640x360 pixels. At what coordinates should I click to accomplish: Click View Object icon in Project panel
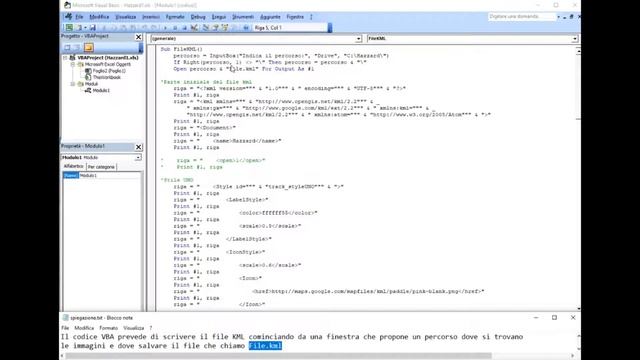[77, 48]
